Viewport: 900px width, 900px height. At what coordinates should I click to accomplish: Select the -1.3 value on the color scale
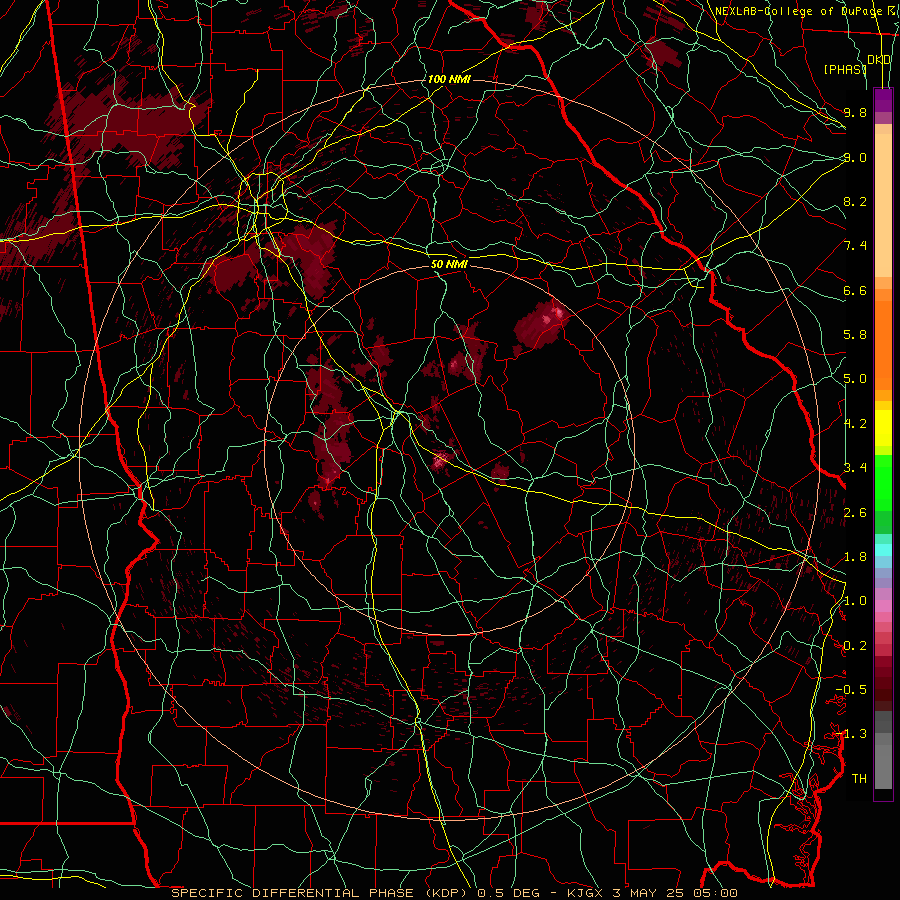851,734
